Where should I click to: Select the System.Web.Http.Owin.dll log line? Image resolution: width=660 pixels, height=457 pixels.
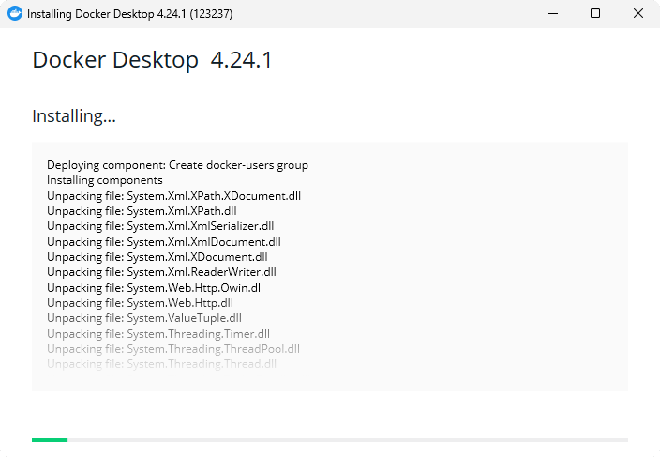coord(154,288)
